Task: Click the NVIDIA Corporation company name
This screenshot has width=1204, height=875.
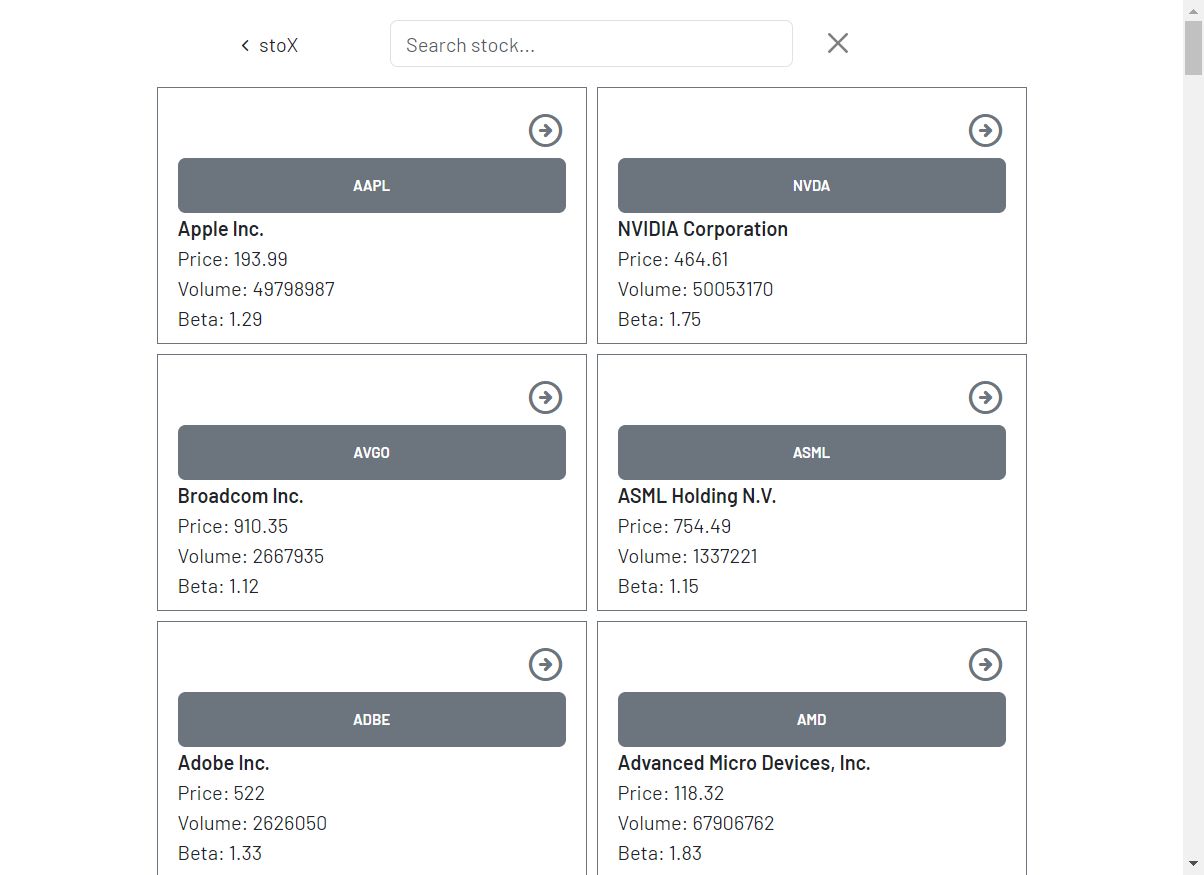Action: [703, 229]
